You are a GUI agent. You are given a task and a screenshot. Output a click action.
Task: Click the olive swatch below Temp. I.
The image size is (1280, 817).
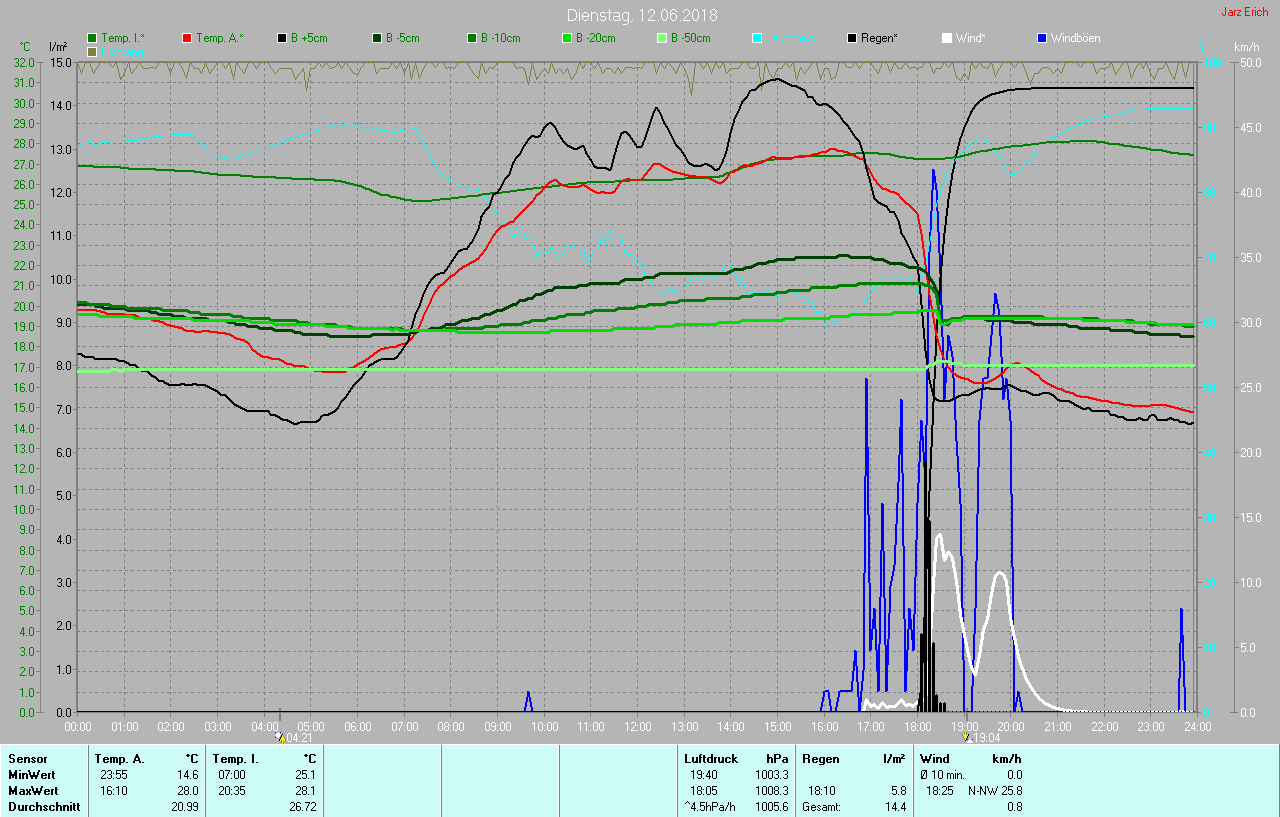(x=92, y=51)
